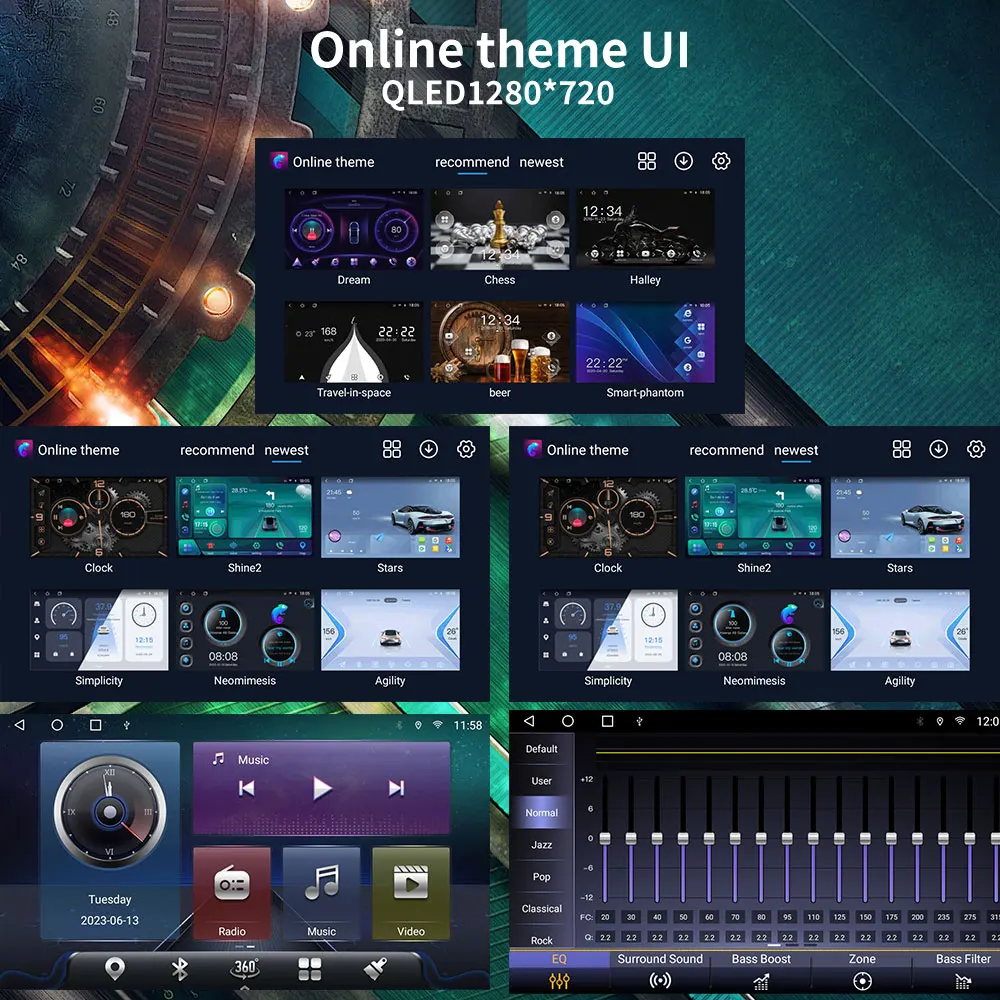Switch to newest tab in top panel
The image size is (1000, 1000).
[541, 162]
